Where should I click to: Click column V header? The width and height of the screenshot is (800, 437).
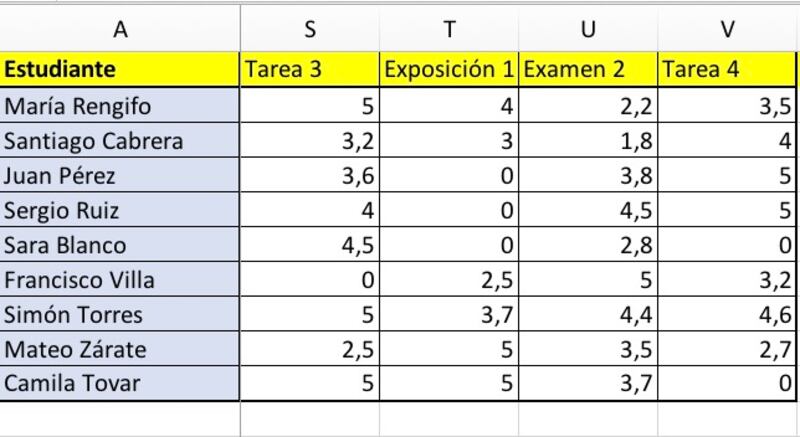(728, 29)
